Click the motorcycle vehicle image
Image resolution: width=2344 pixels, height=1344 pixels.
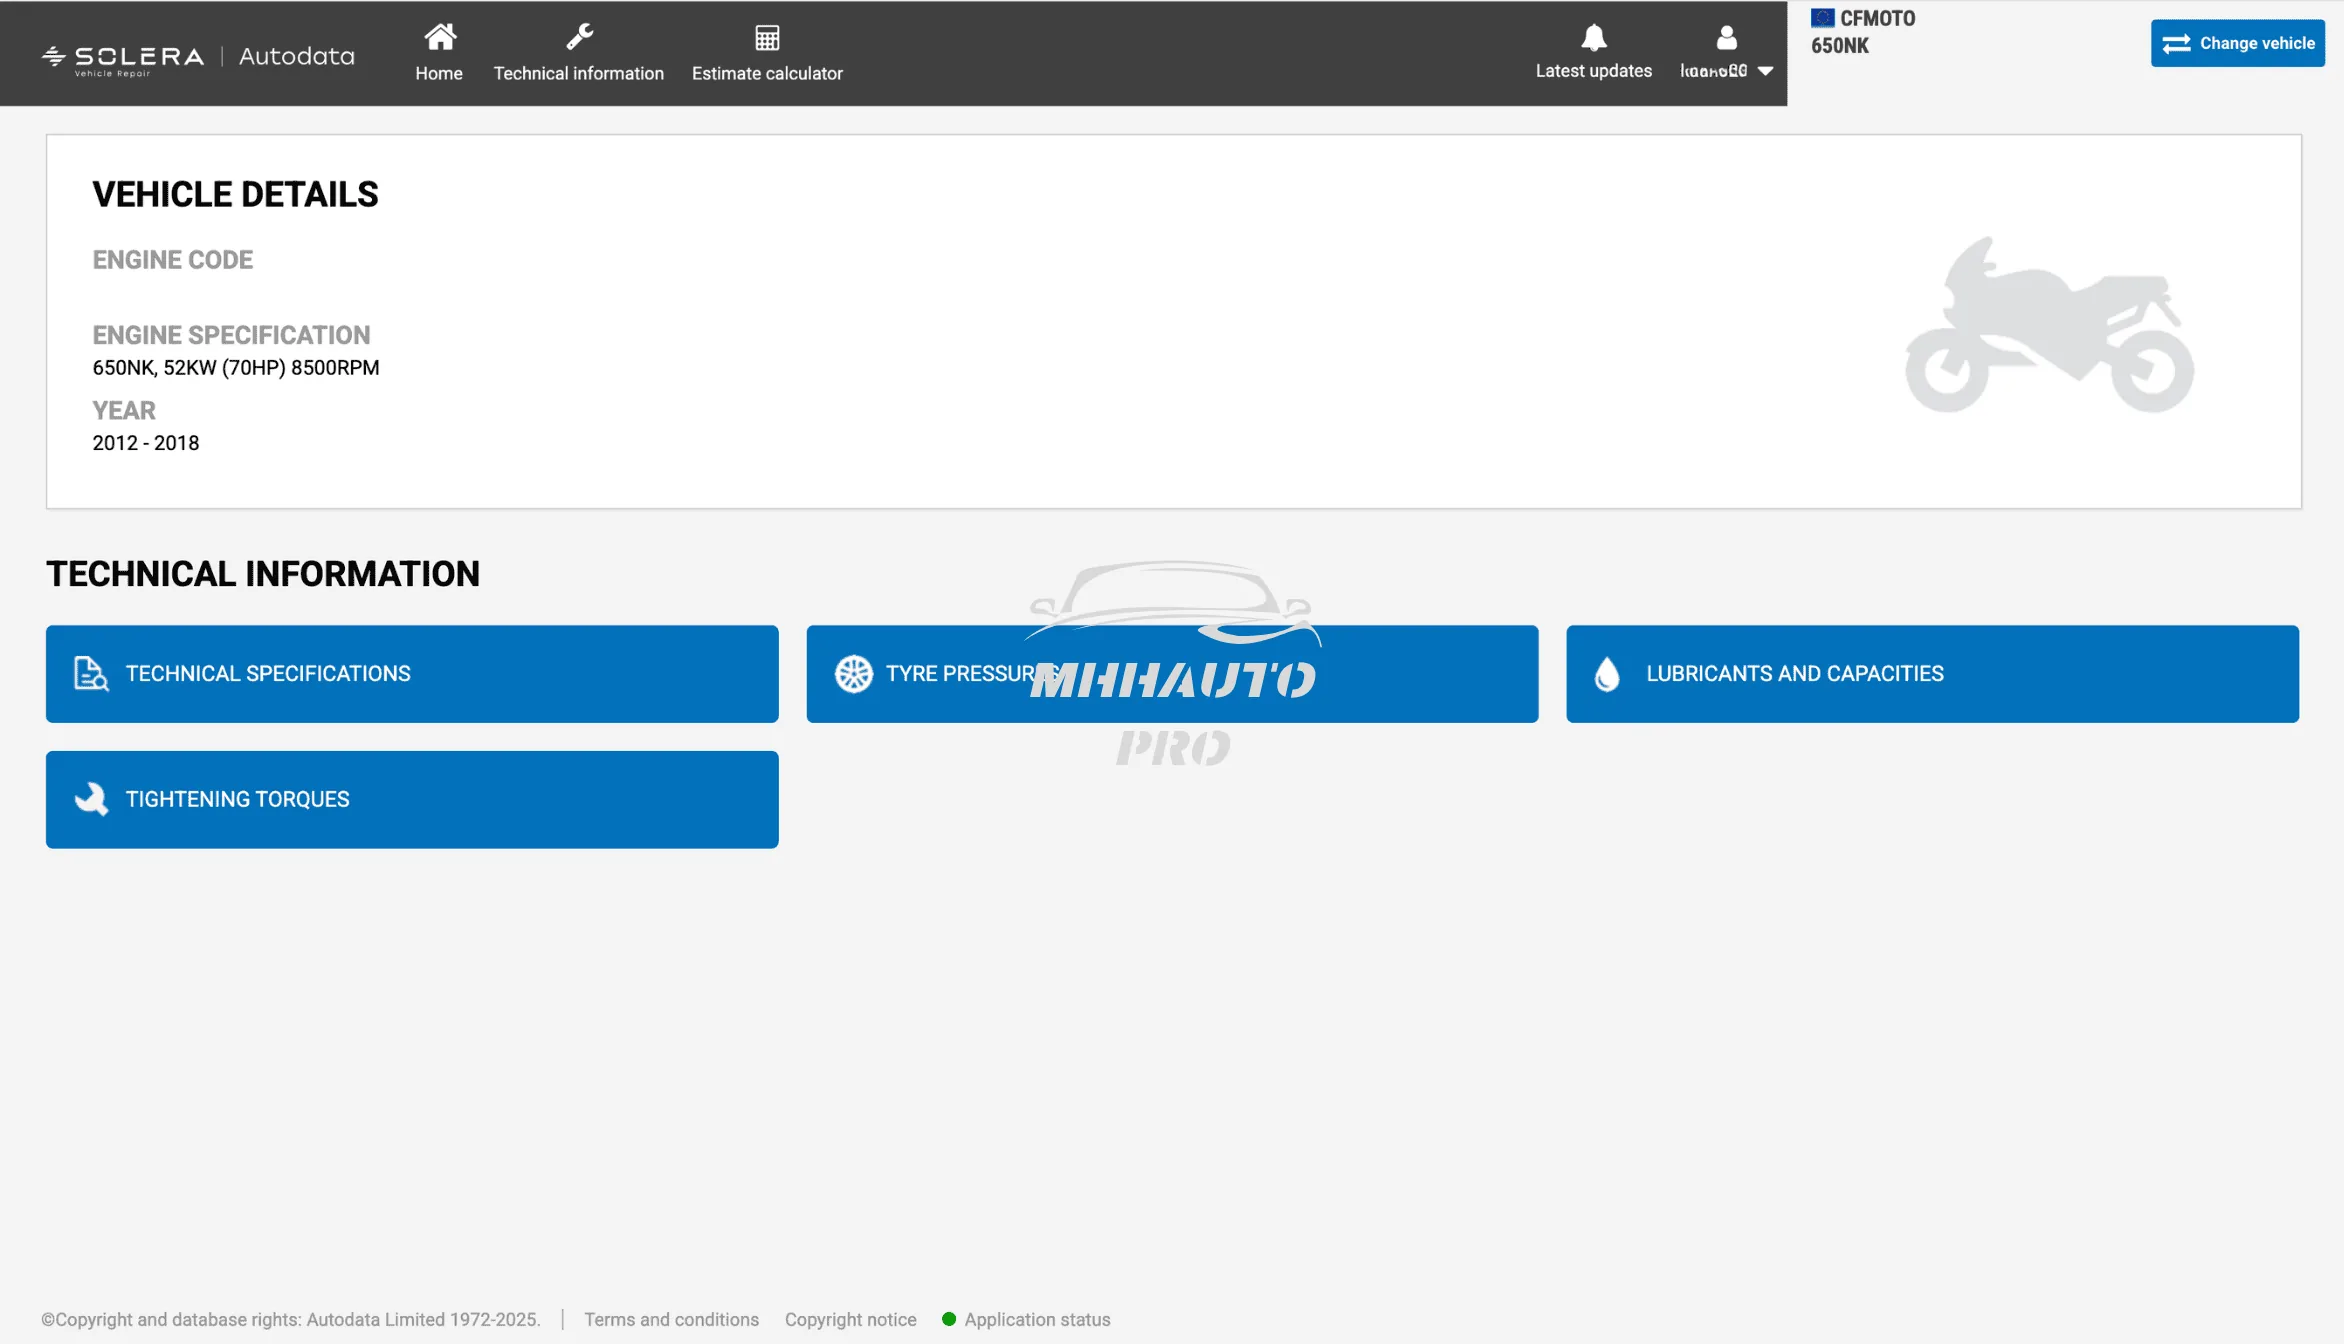[x=2049, y=324]
